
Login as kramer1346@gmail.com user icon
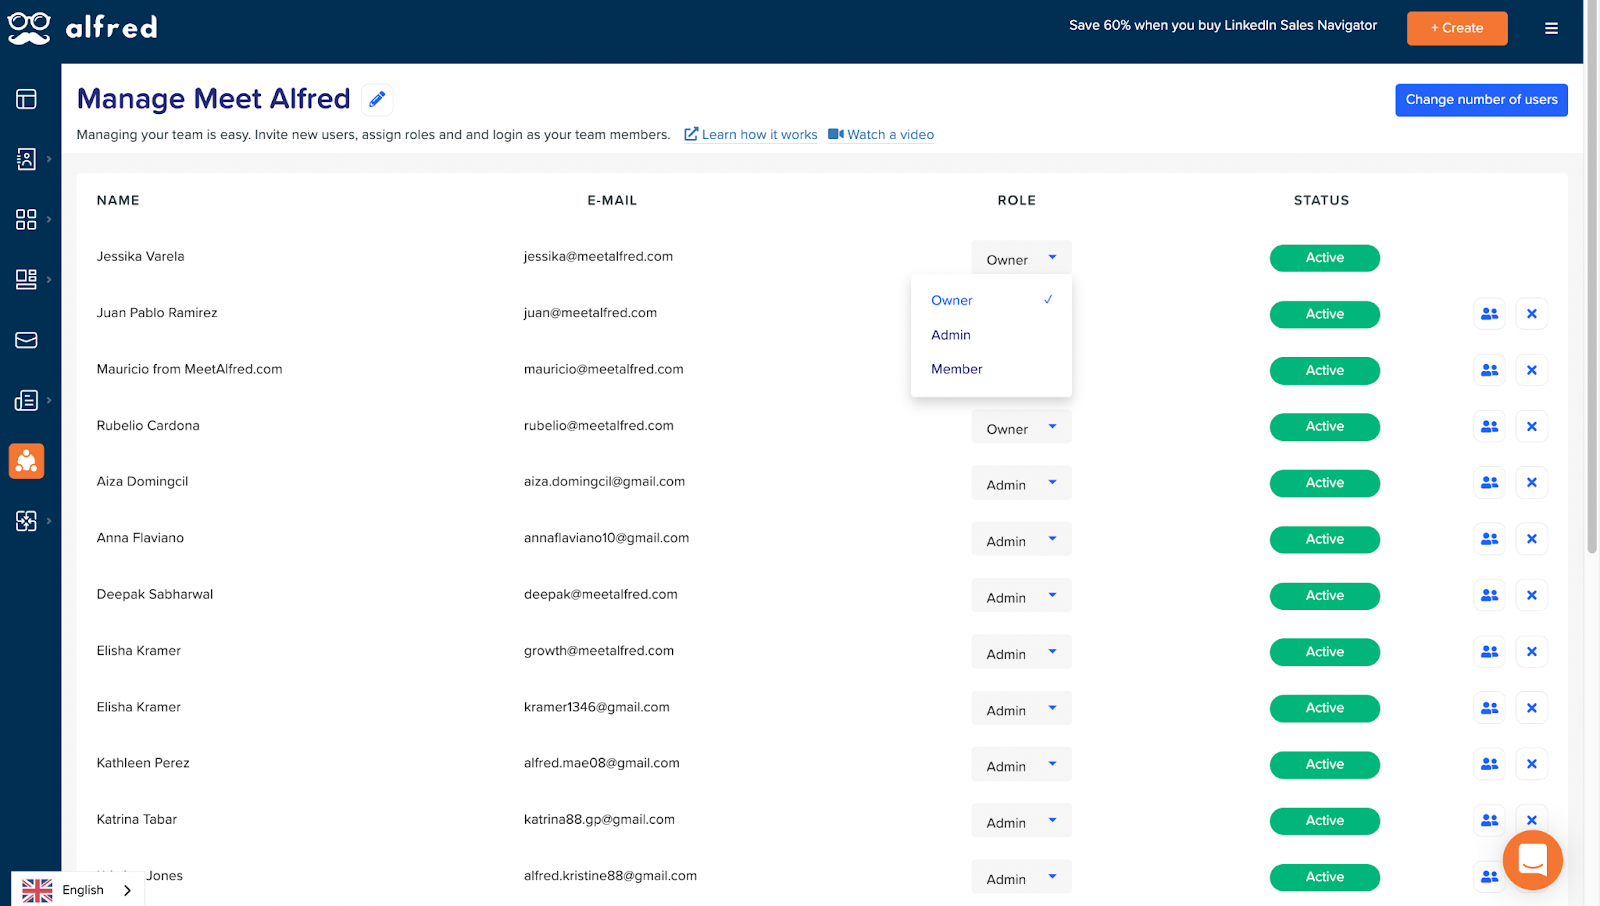1489,708
